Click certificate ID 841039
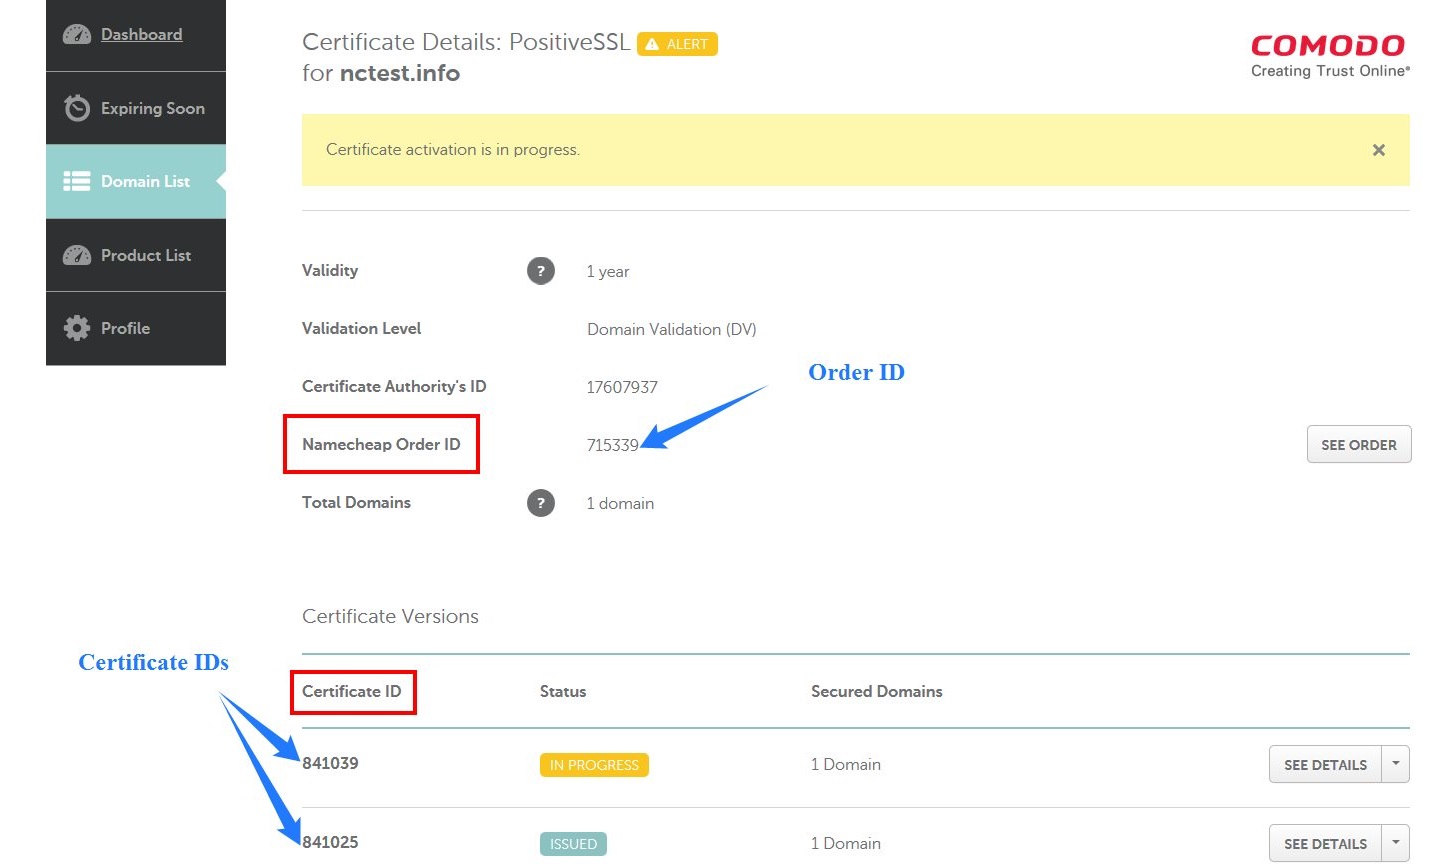The image size is (1434, 867). tap(330, 763)
